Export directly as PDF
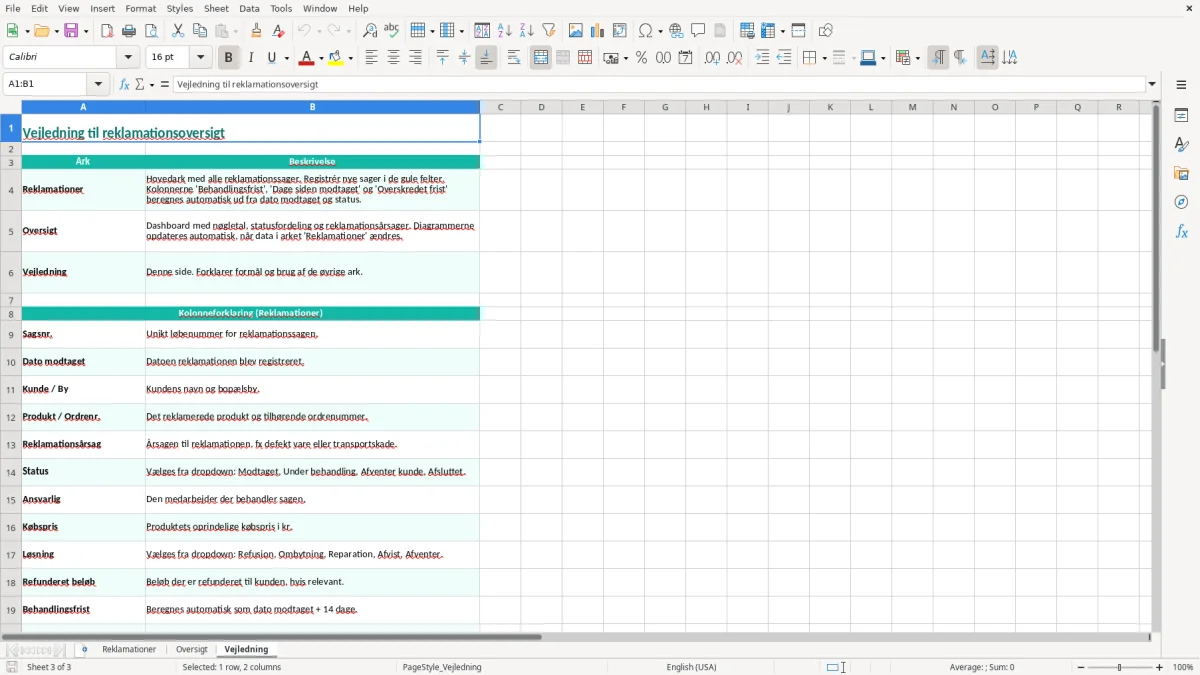Screen dimensions: 1200x675 (x=107, y=31)
